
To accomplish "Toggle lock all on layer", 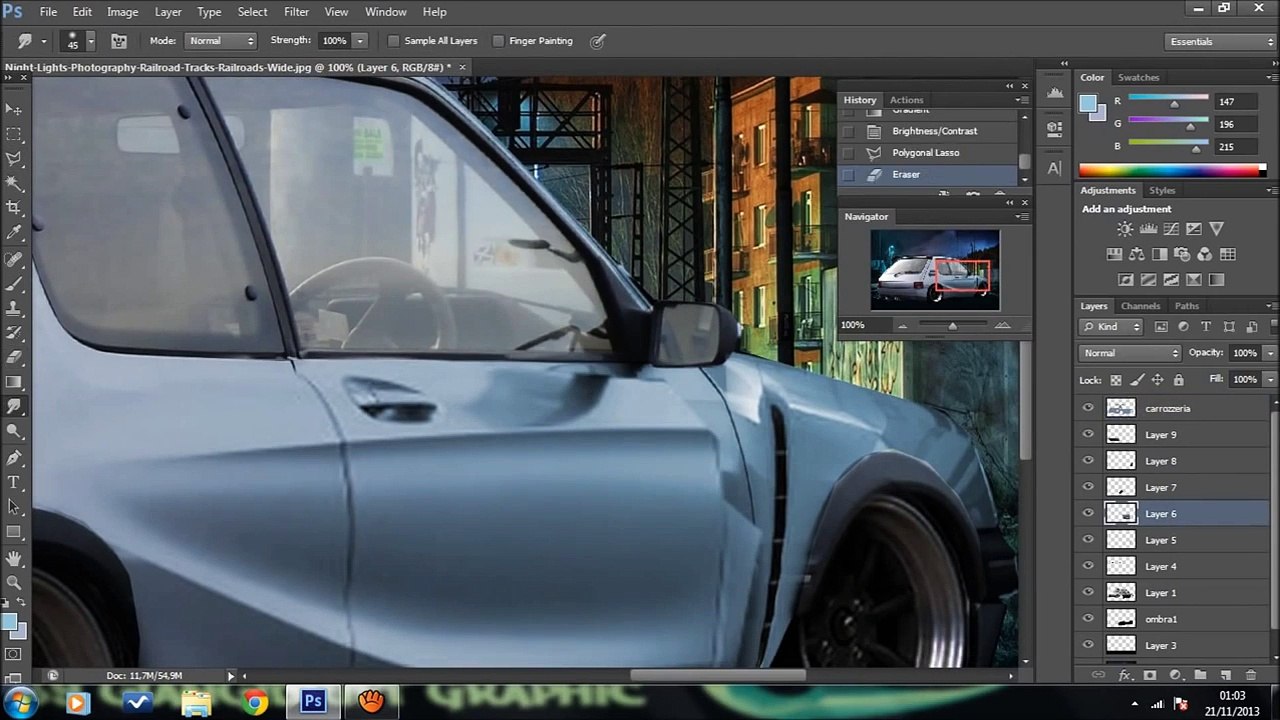I will 1178,380.
